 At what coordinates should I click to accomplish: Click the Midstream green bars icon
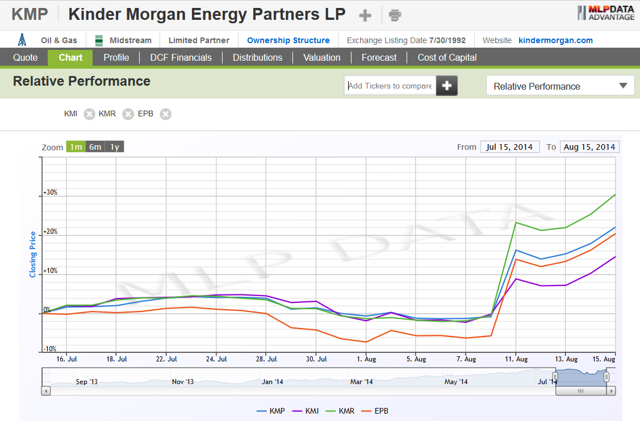98,40
